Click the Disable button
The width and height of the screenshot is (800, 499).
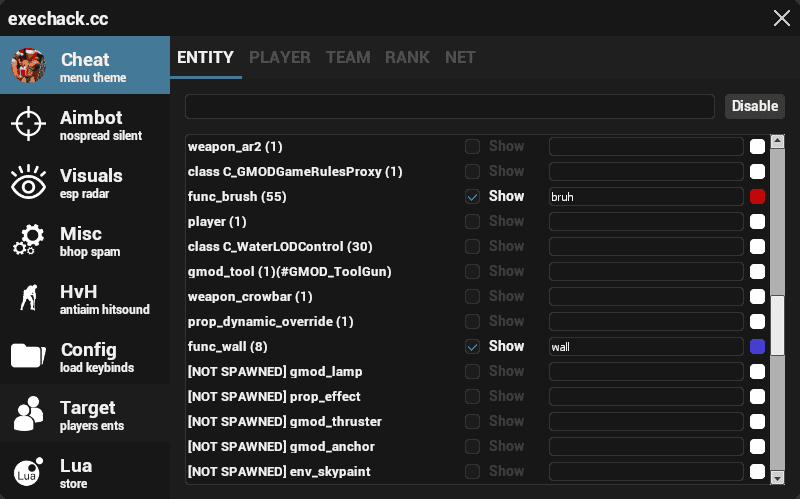pyautogui.click(x=754, y=106)
